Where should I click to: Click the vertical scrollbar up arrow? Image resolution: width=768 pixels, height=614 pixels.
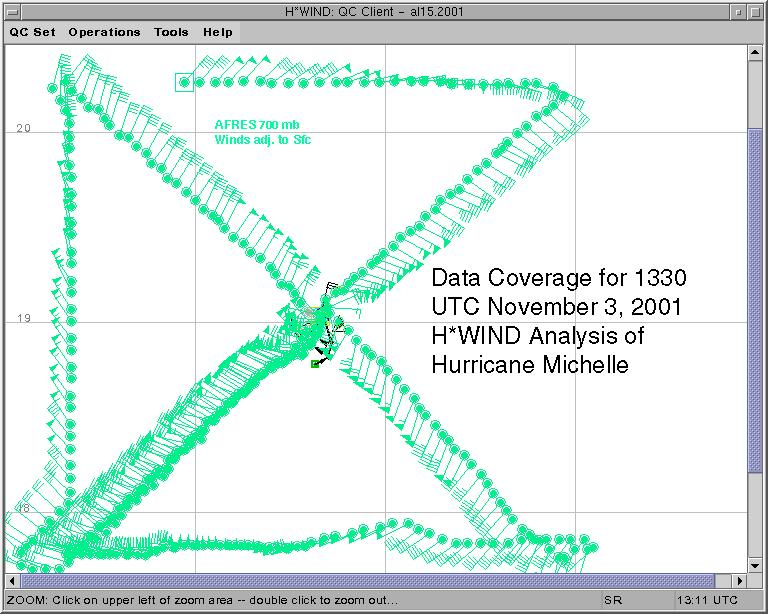pos(756,54)
